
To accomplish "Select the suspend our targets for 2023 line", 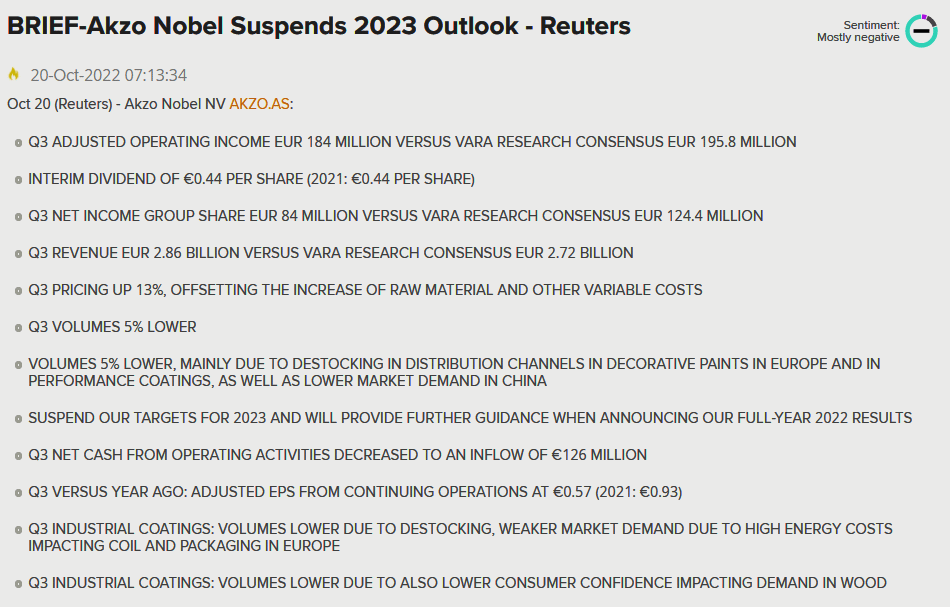I will (x=470, y=418).
